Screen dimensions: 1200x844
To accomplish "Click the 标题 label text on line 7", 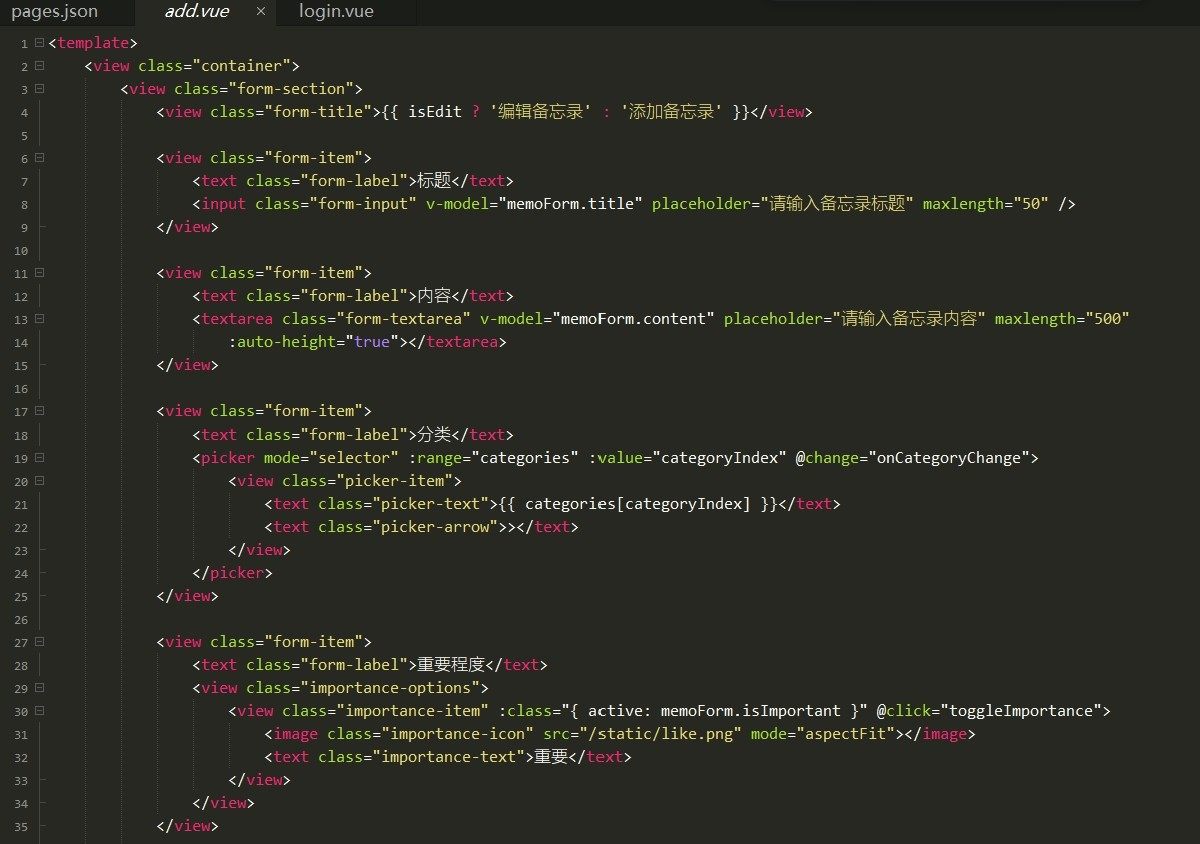I will click(434, 181).
